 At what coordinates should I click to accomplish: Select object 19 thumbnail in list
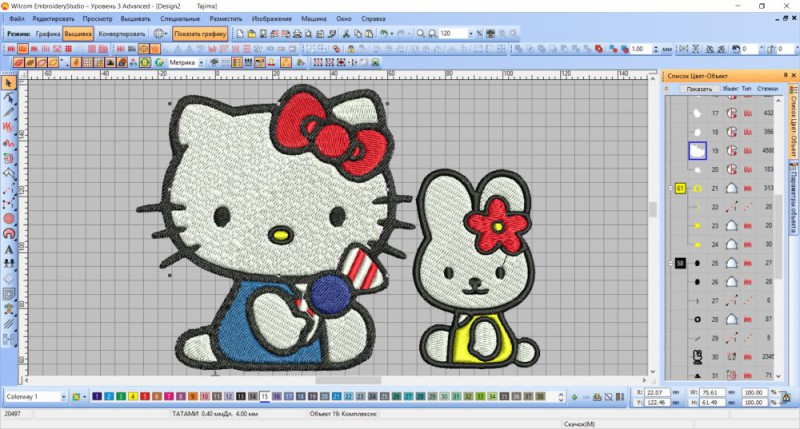click(x=697, y=150)
